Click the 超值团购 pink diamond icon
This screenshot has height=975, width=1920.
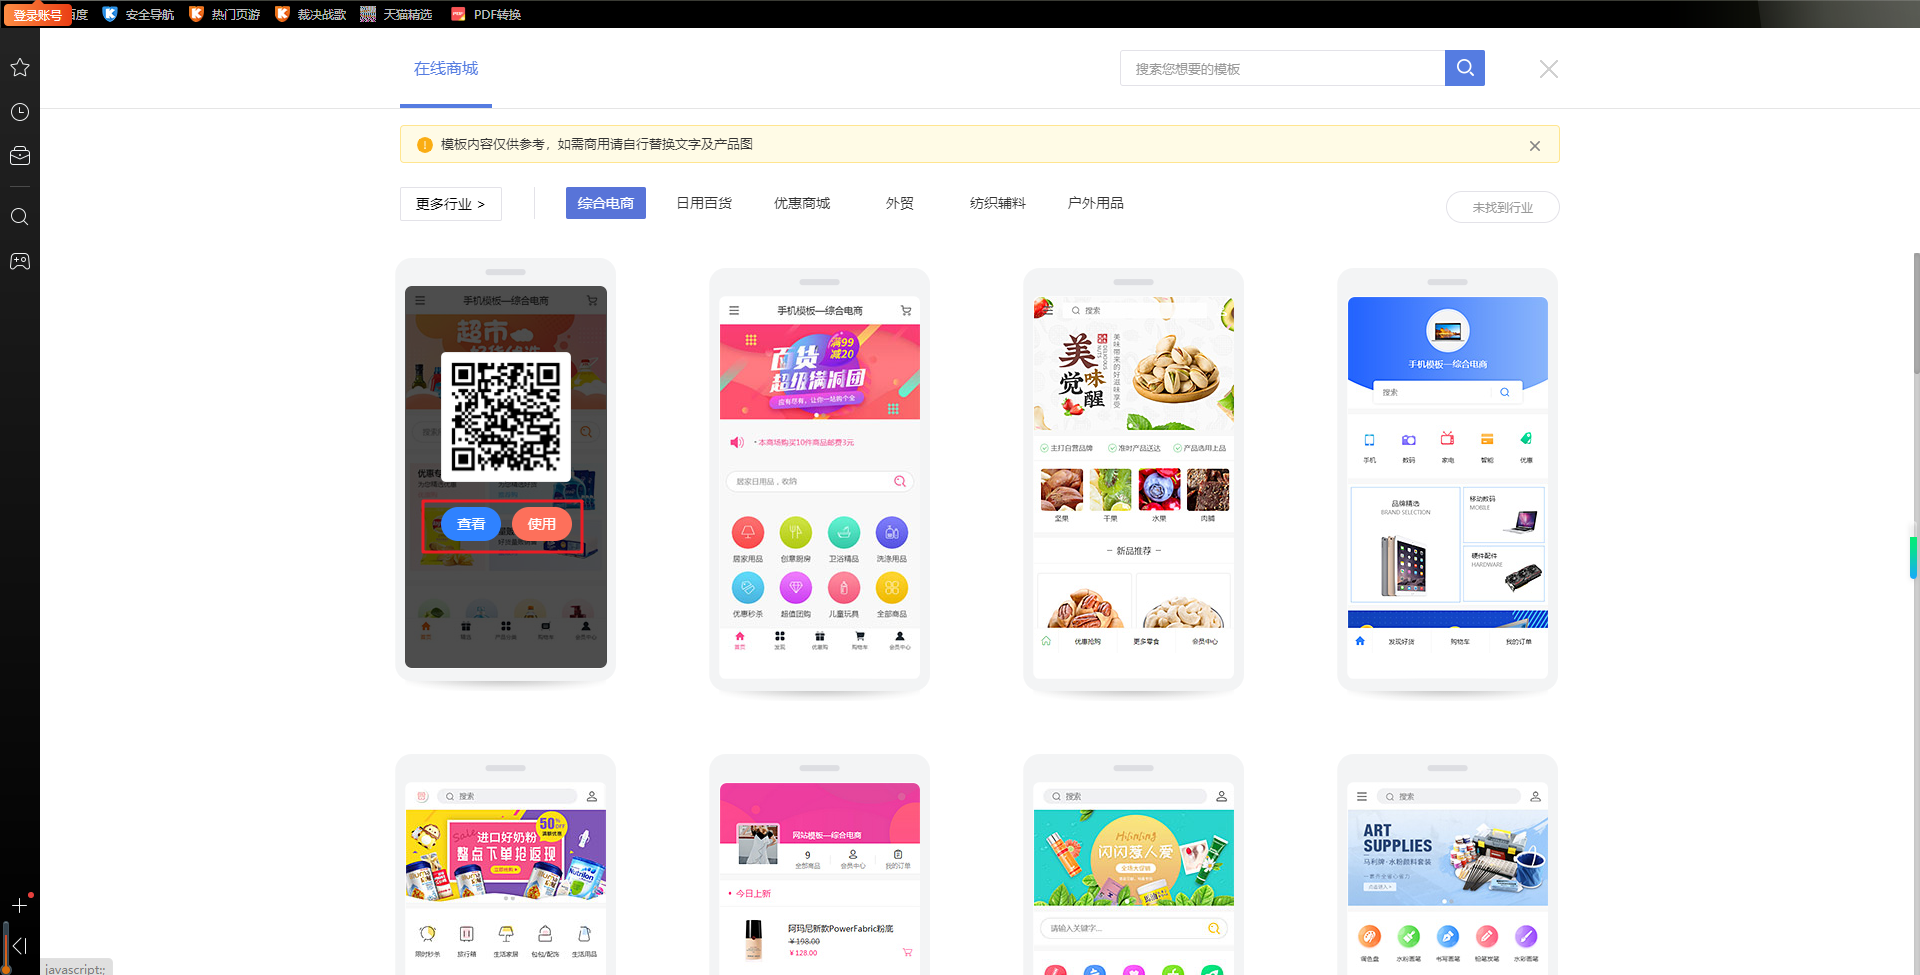[796, 588]
